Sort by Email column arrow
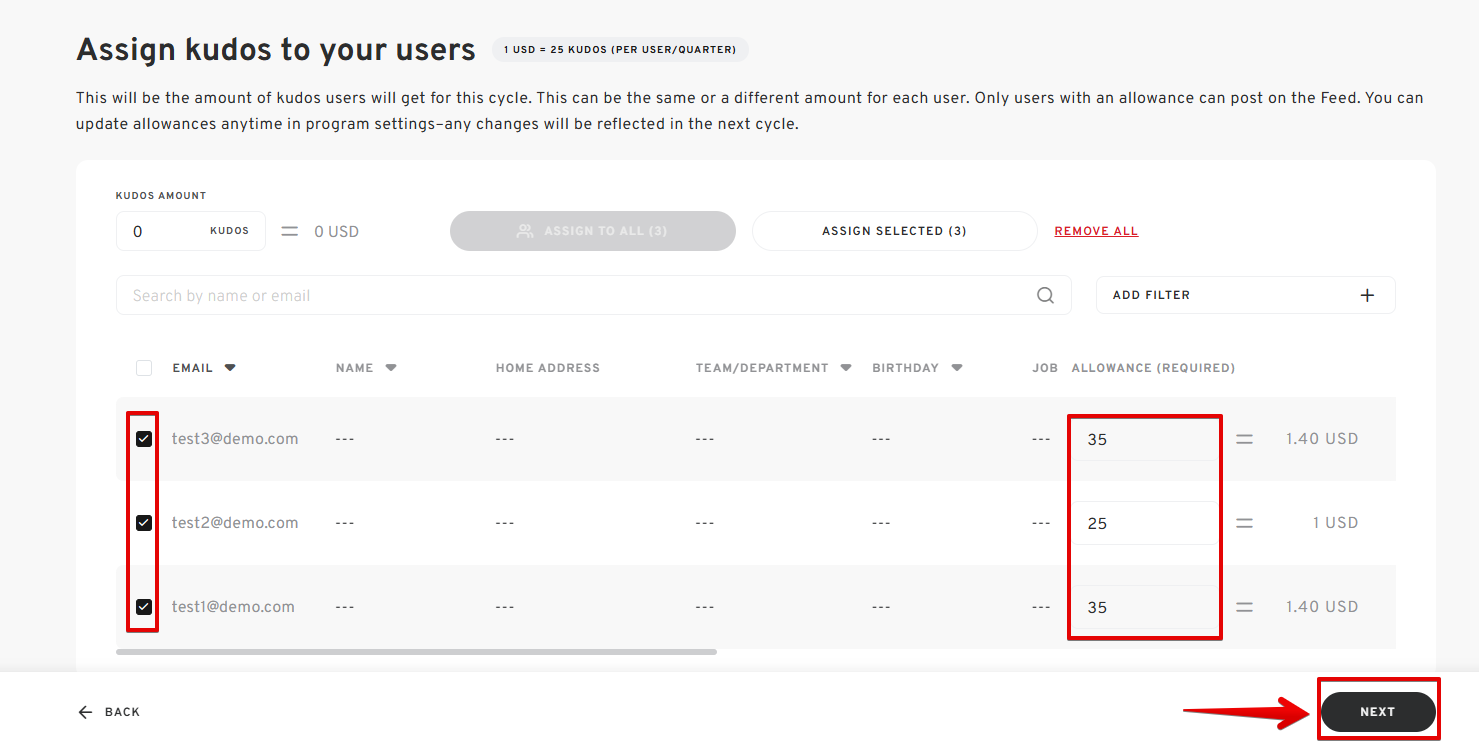 (x=230, y=368)
